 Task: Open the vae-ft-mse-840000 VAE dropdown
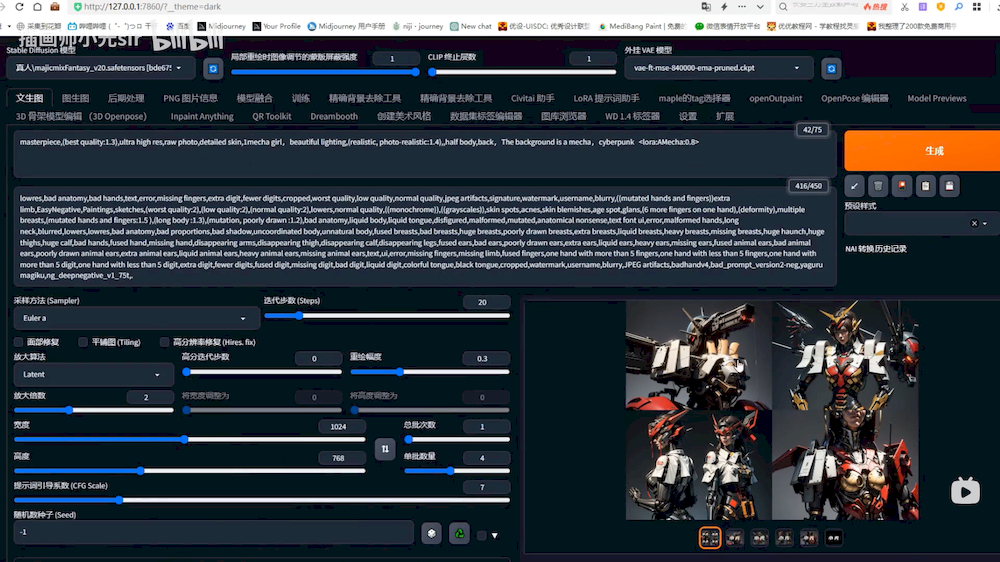[718, 68]
